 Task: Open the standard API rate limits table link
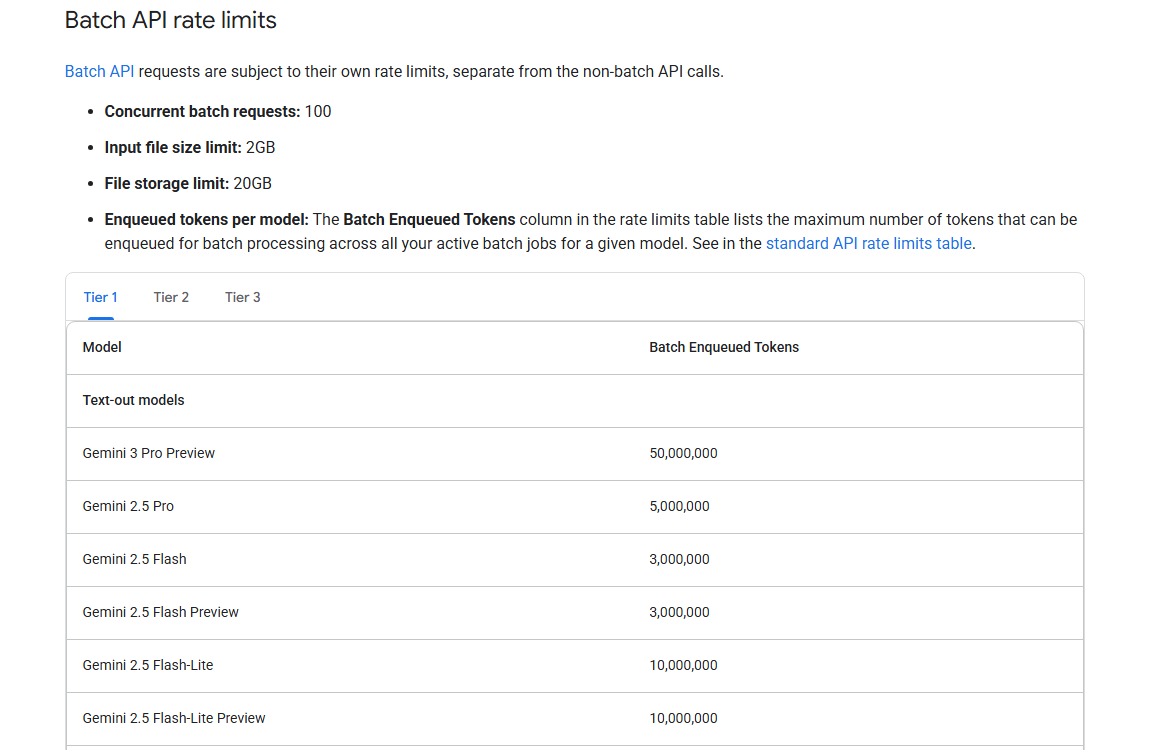tap(868, 243)
